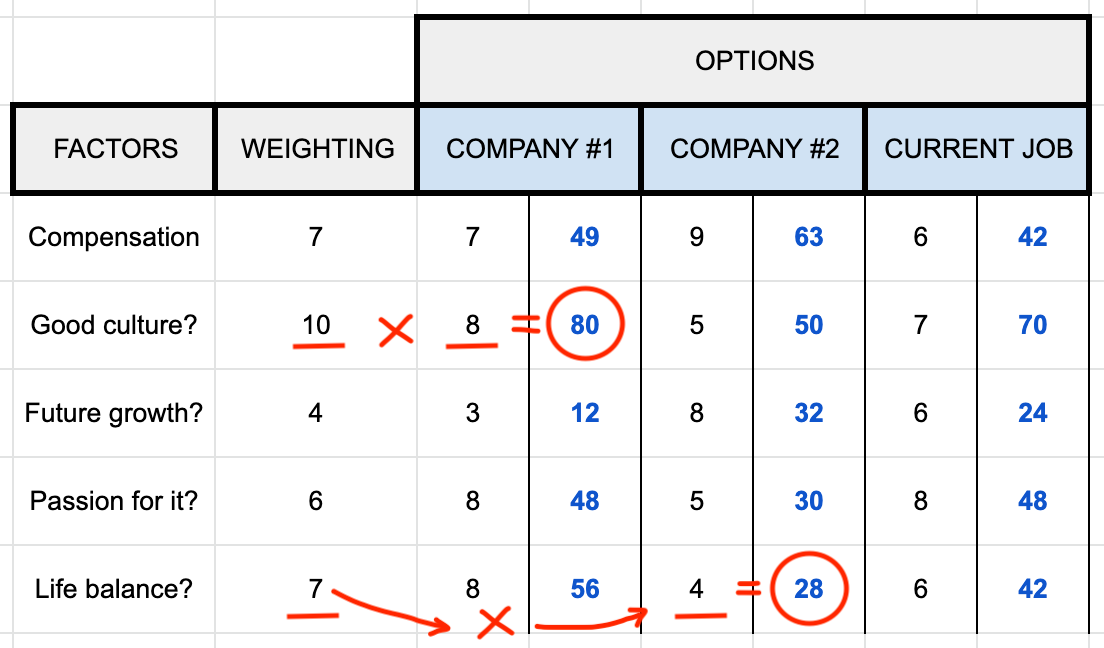Screen dimensions: 1104x648
Task: Click the COMPANY #1 header cell
Action: tap(529, 149)
